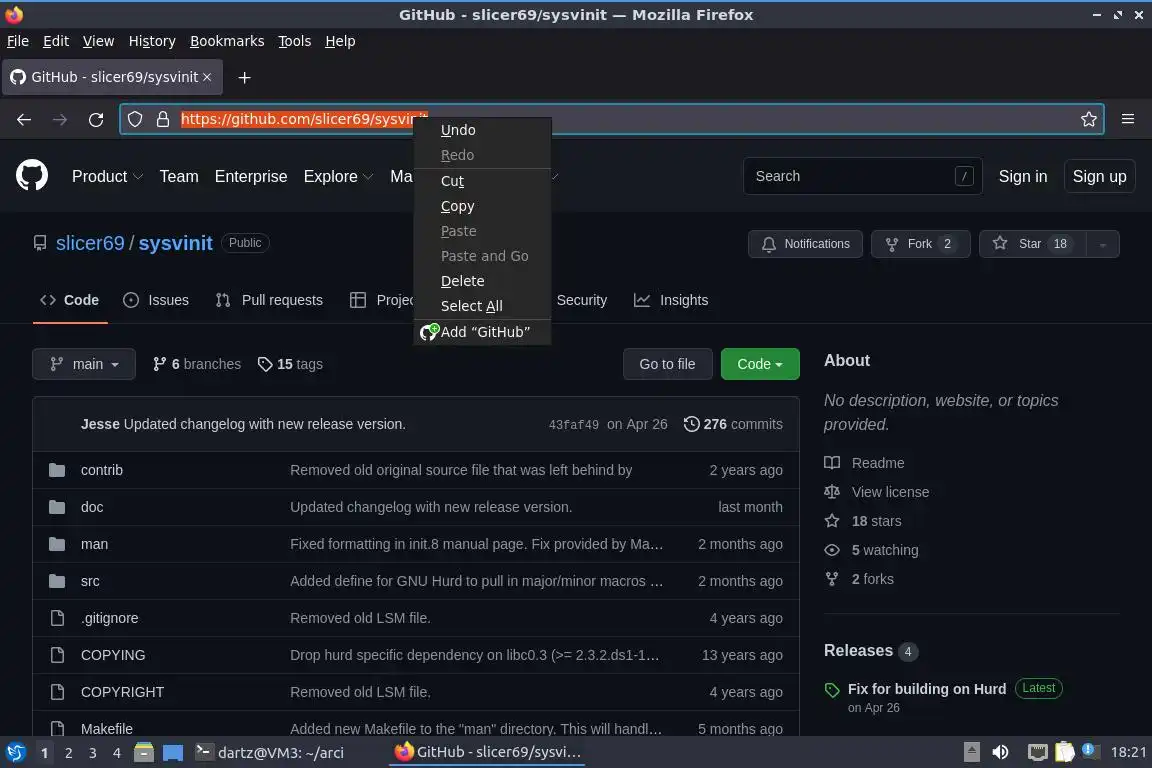
Task: Click the eye icon beside 5 watching
Action: pos(832,550)
